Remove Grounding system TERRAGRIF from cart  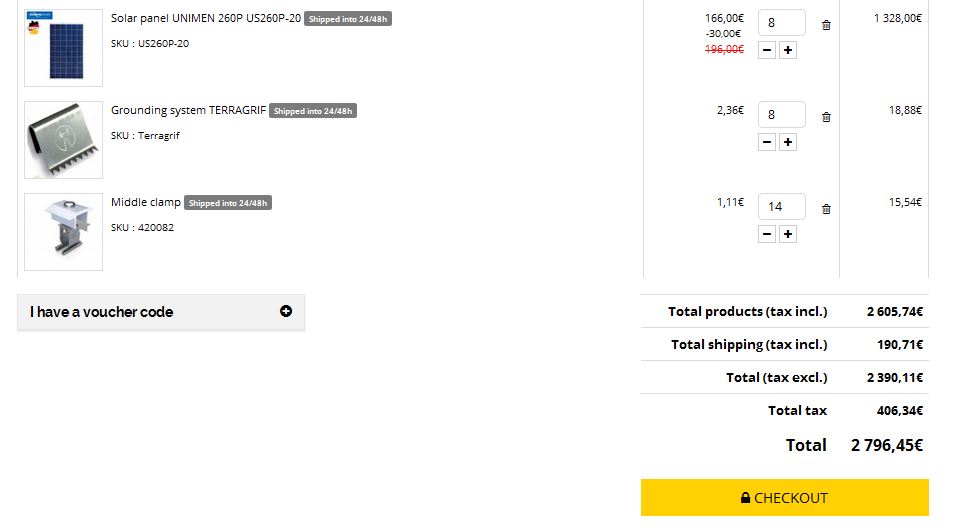click(826, 117)
